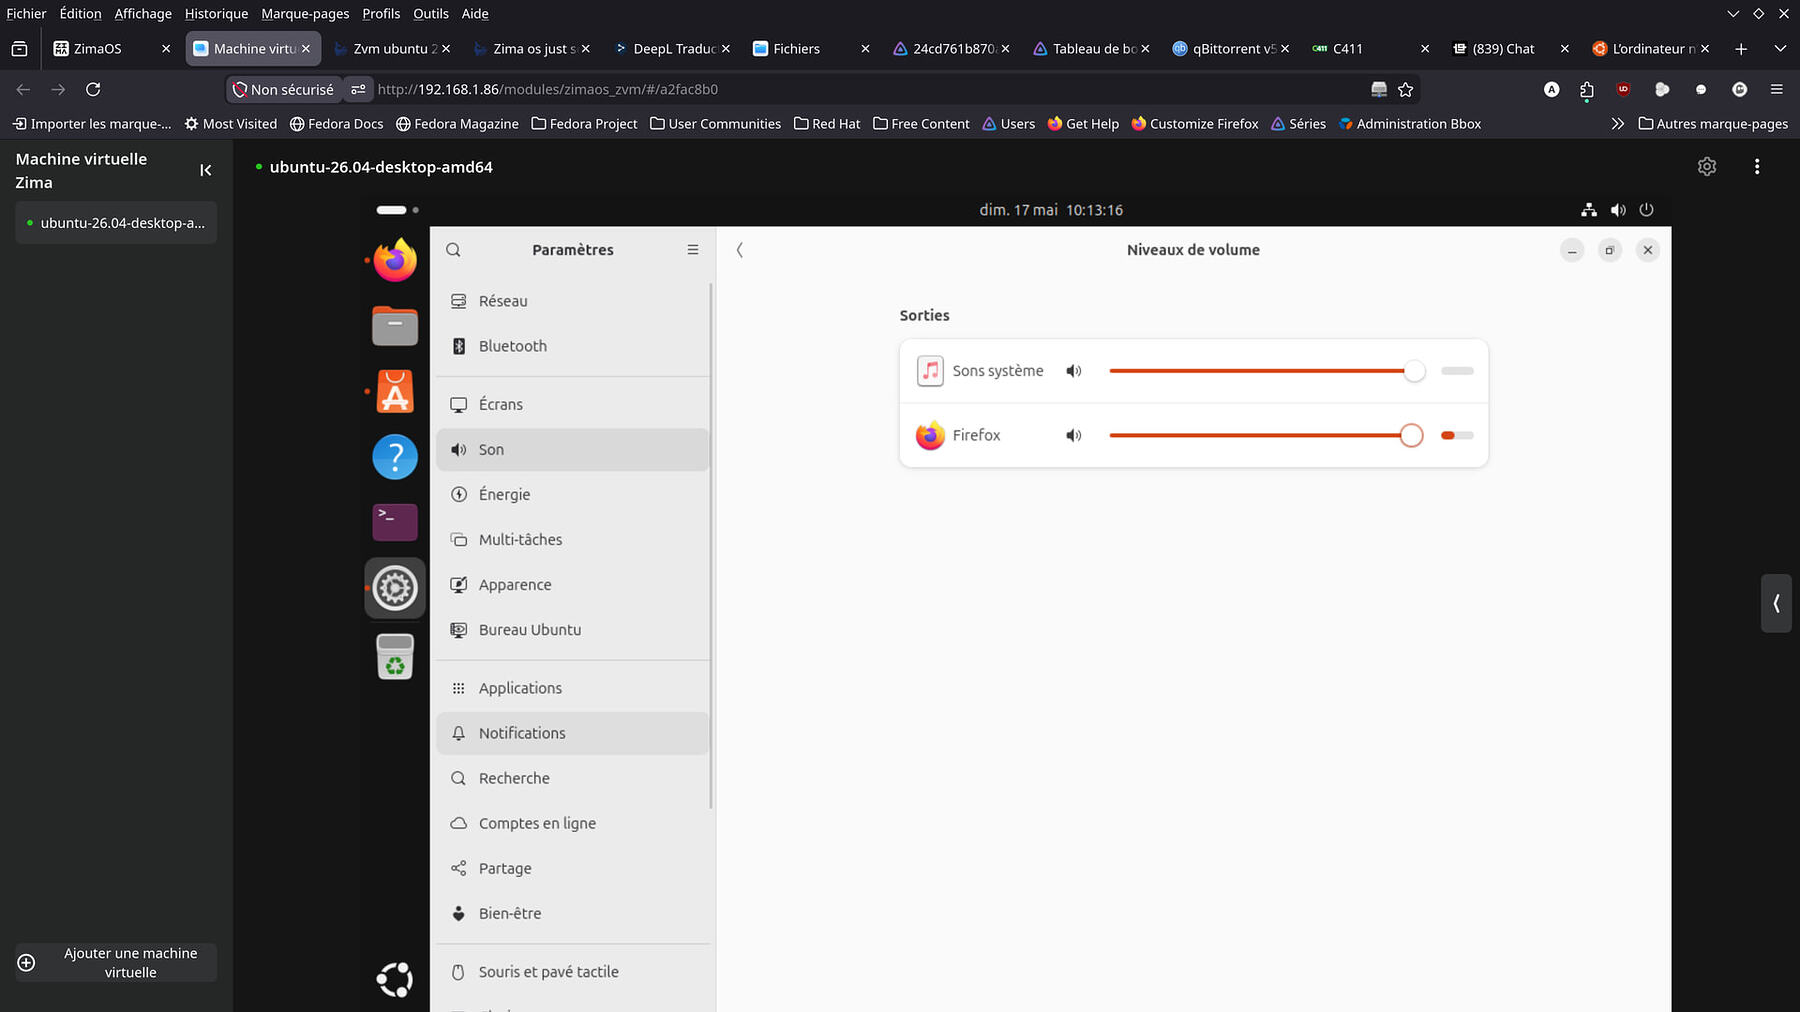Launch the Terminal from the dock
Image resolution: width=1800 pixels, height=1012 pixels.
pyautogui.click(x=395, y=522)
